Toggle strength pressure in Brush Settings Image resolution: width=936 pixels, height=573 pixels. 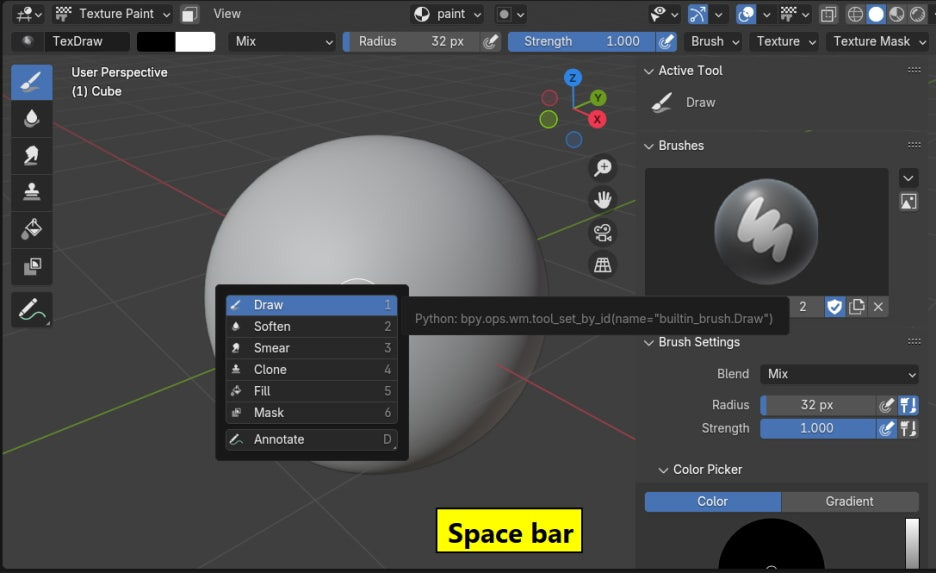point(886,428)
